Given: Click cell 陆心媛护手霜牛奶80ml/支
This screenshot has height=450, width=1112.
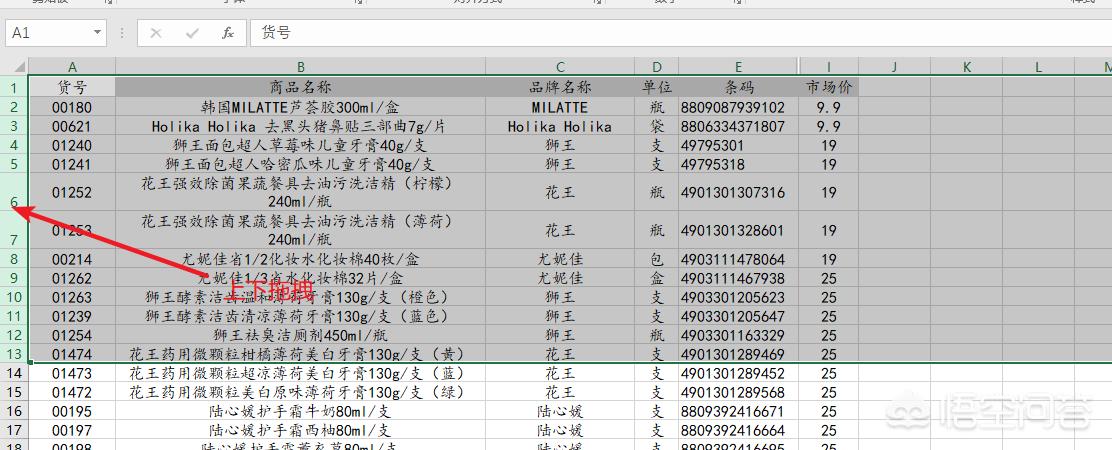Looking at the screenshot, I should click(x=301, y=411).
